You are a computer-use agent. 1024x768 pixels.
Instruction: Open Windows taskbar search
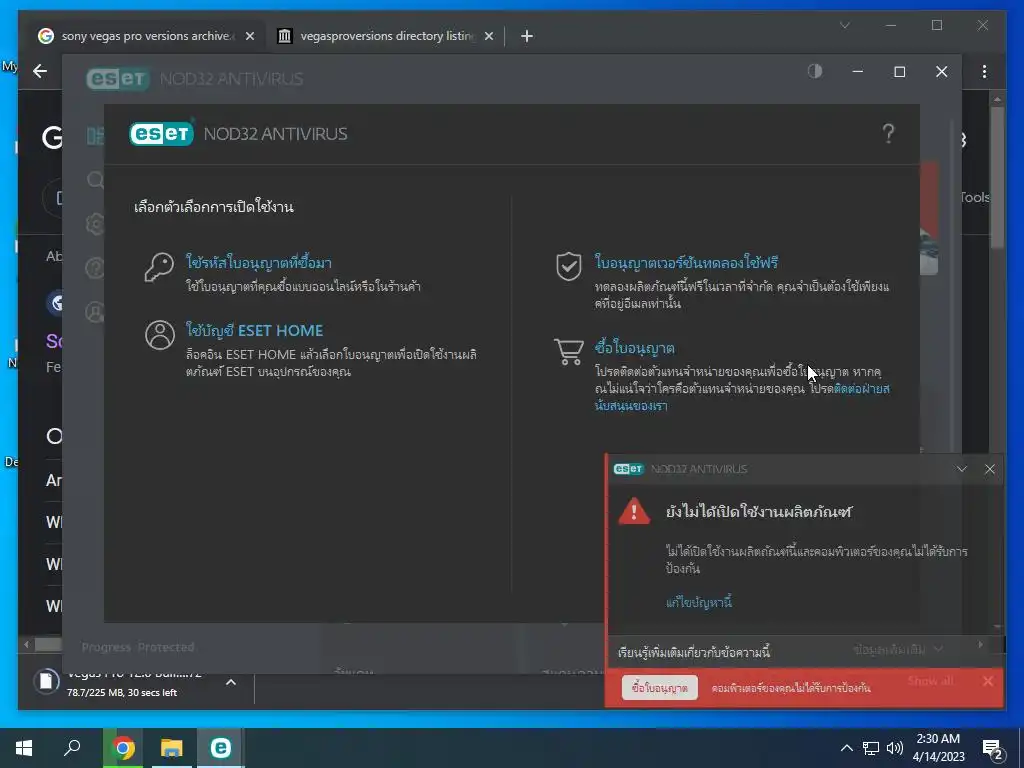72,748
